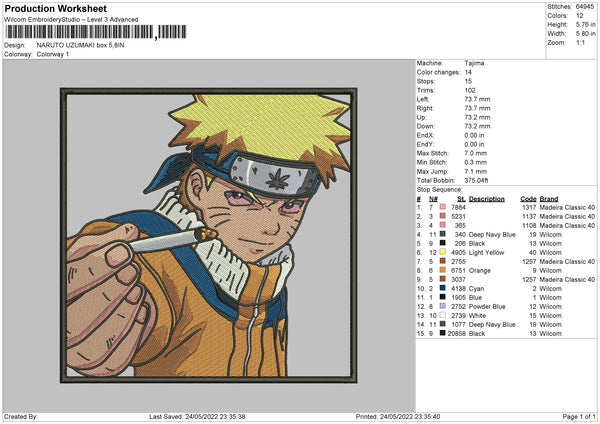
Task: Click the worksheet barcode
Action: (96, 32)
